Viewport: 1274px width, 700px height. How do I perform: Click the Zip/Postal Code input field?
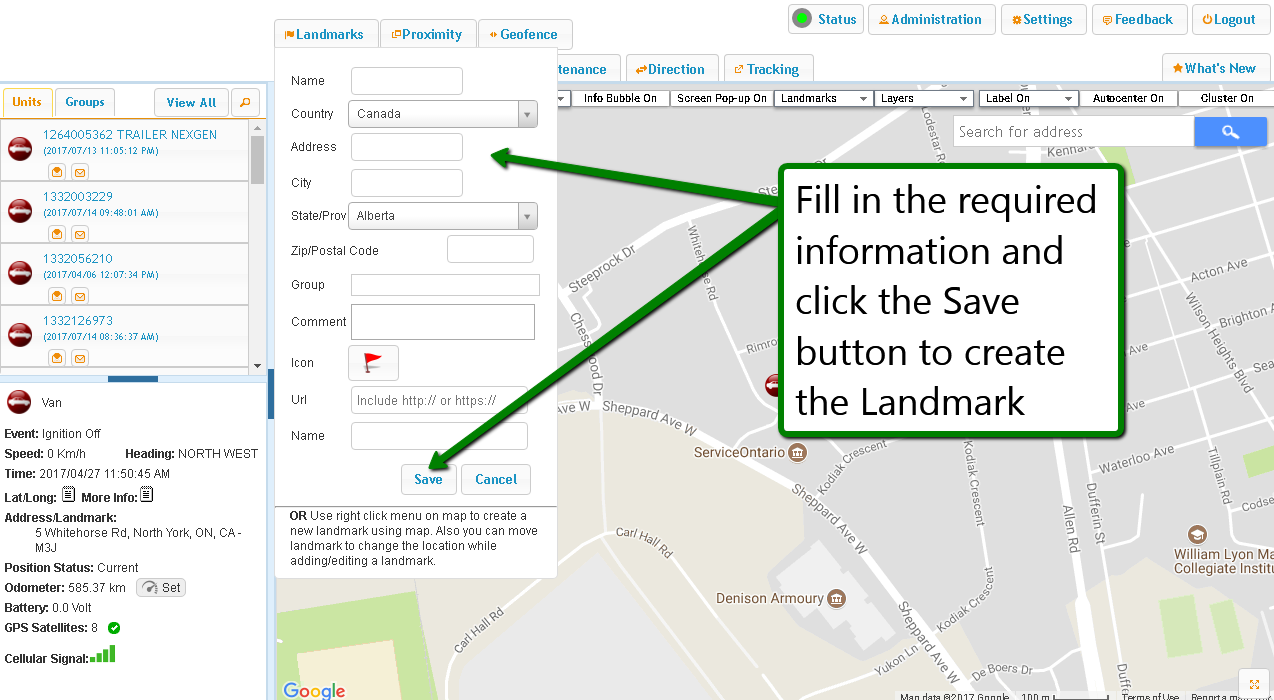pos(490,250)
